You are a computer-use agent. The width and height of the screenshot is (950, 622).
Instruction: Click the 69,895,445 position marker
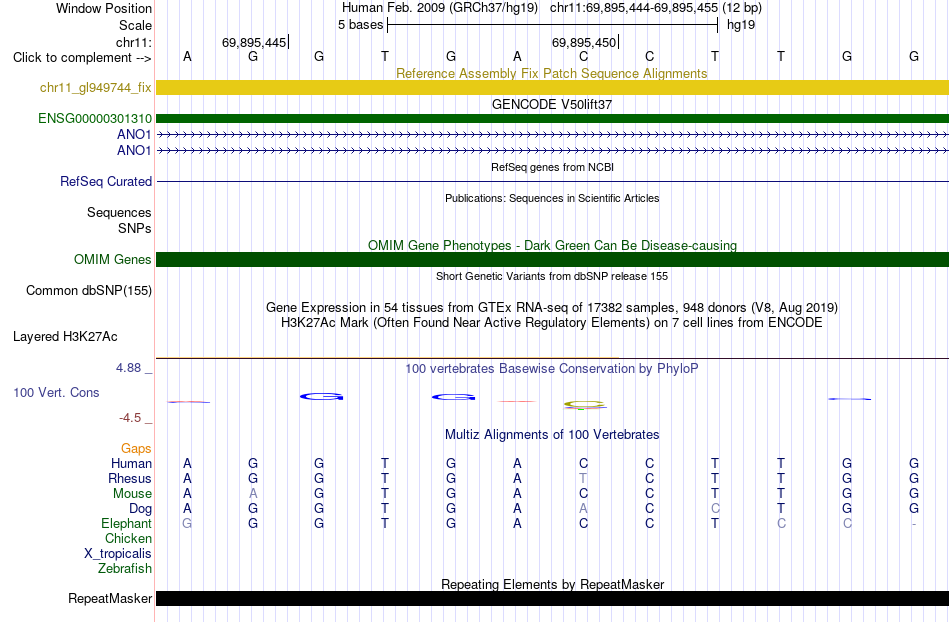click(x=254, y=43)
